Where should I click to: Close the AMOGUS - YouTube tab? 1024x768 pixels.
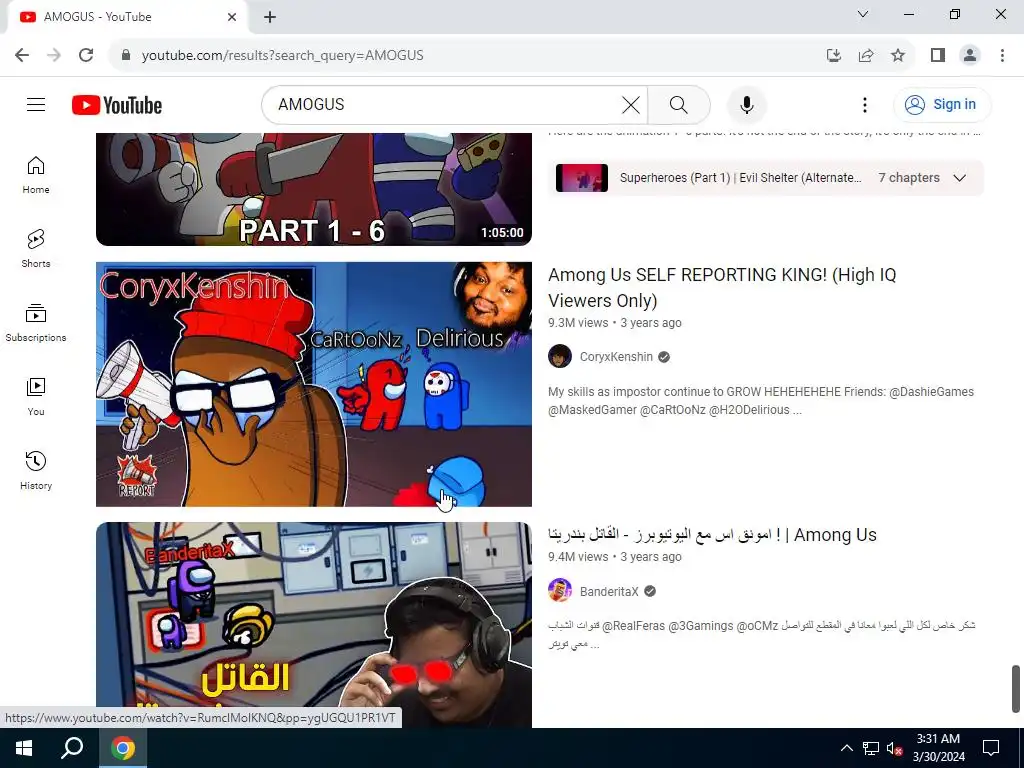(232, 17)
